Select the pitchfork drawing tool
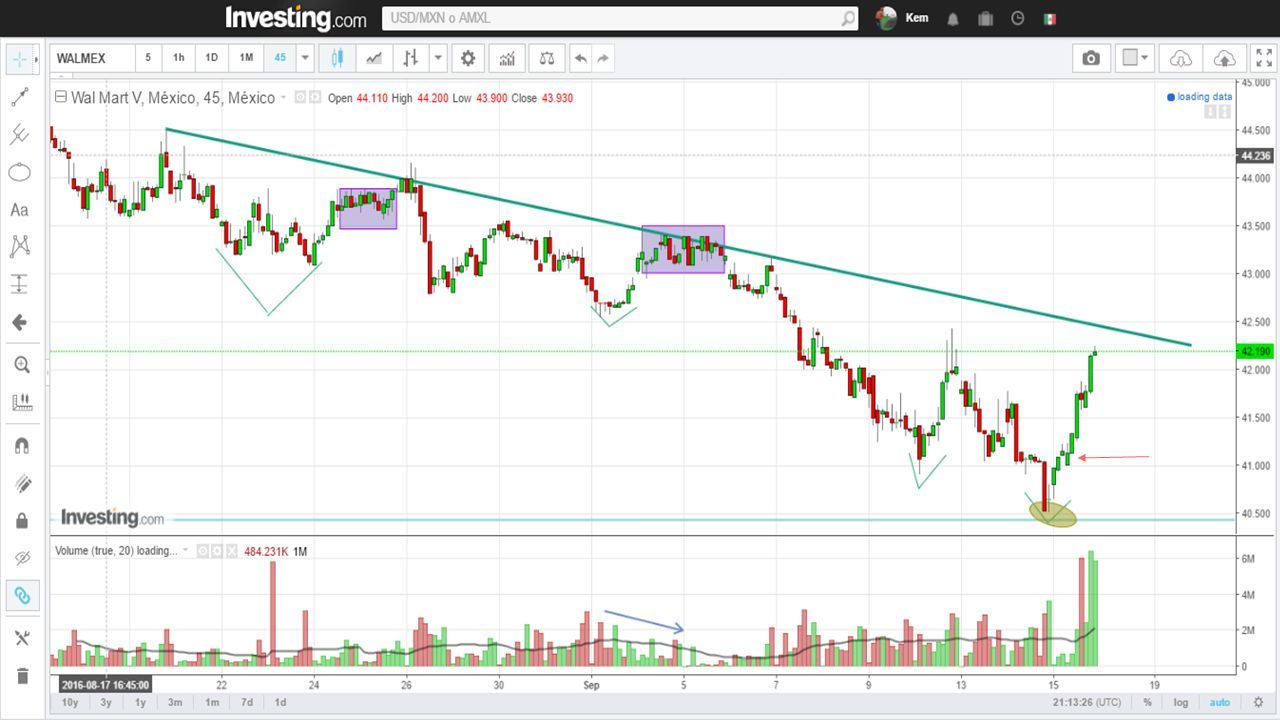Screen dimensions: 1280x720 click(x=20, y=135)
